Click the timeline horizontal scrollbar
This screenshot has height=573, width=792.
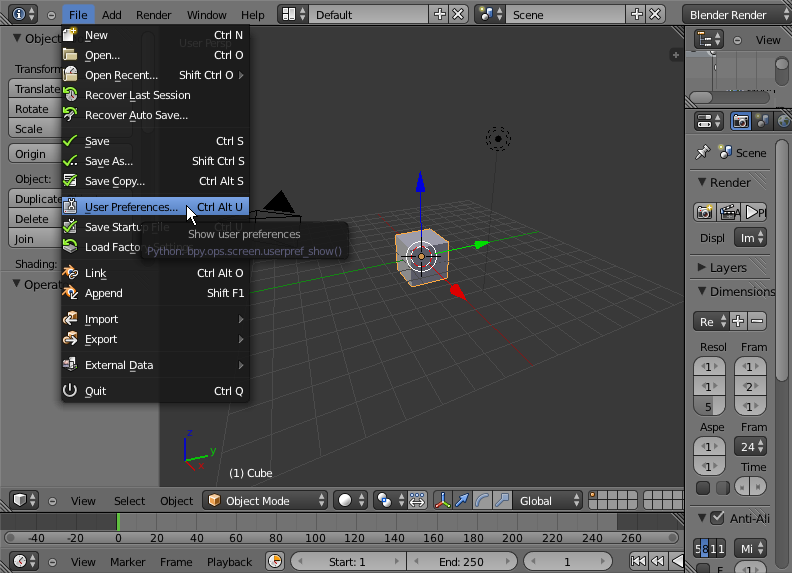point(342,538)
